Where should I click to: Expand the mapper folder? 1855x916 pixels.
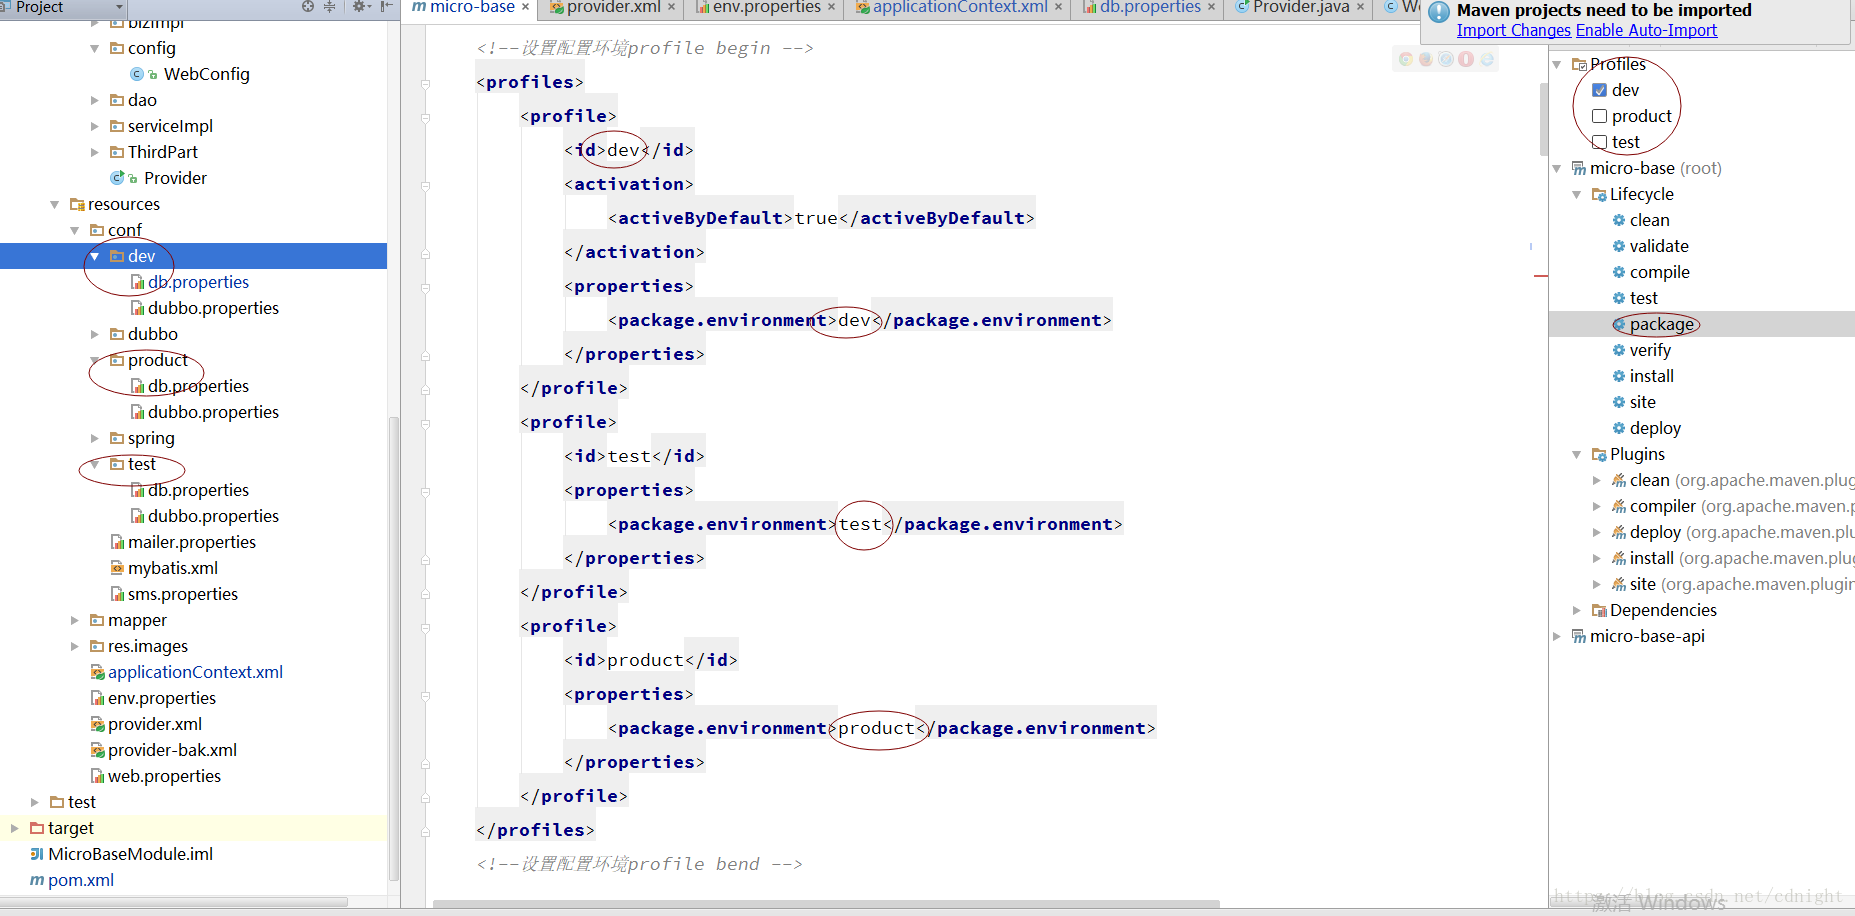tap(75, 620)
